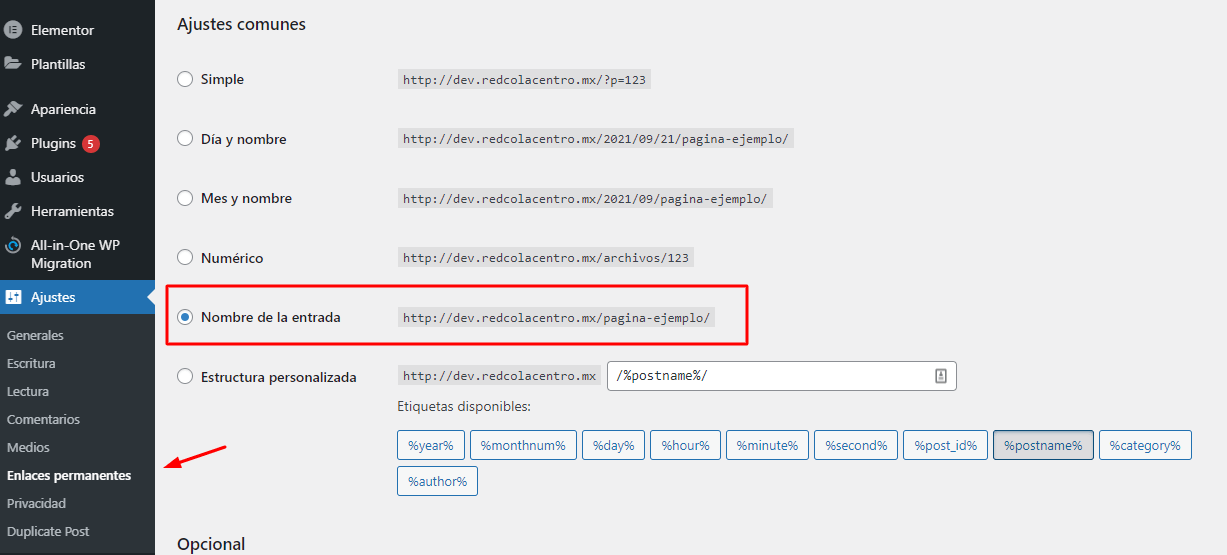
Task: Toggle the %postname% tag
Action: pyautogui.click(x=1043, y=445)
